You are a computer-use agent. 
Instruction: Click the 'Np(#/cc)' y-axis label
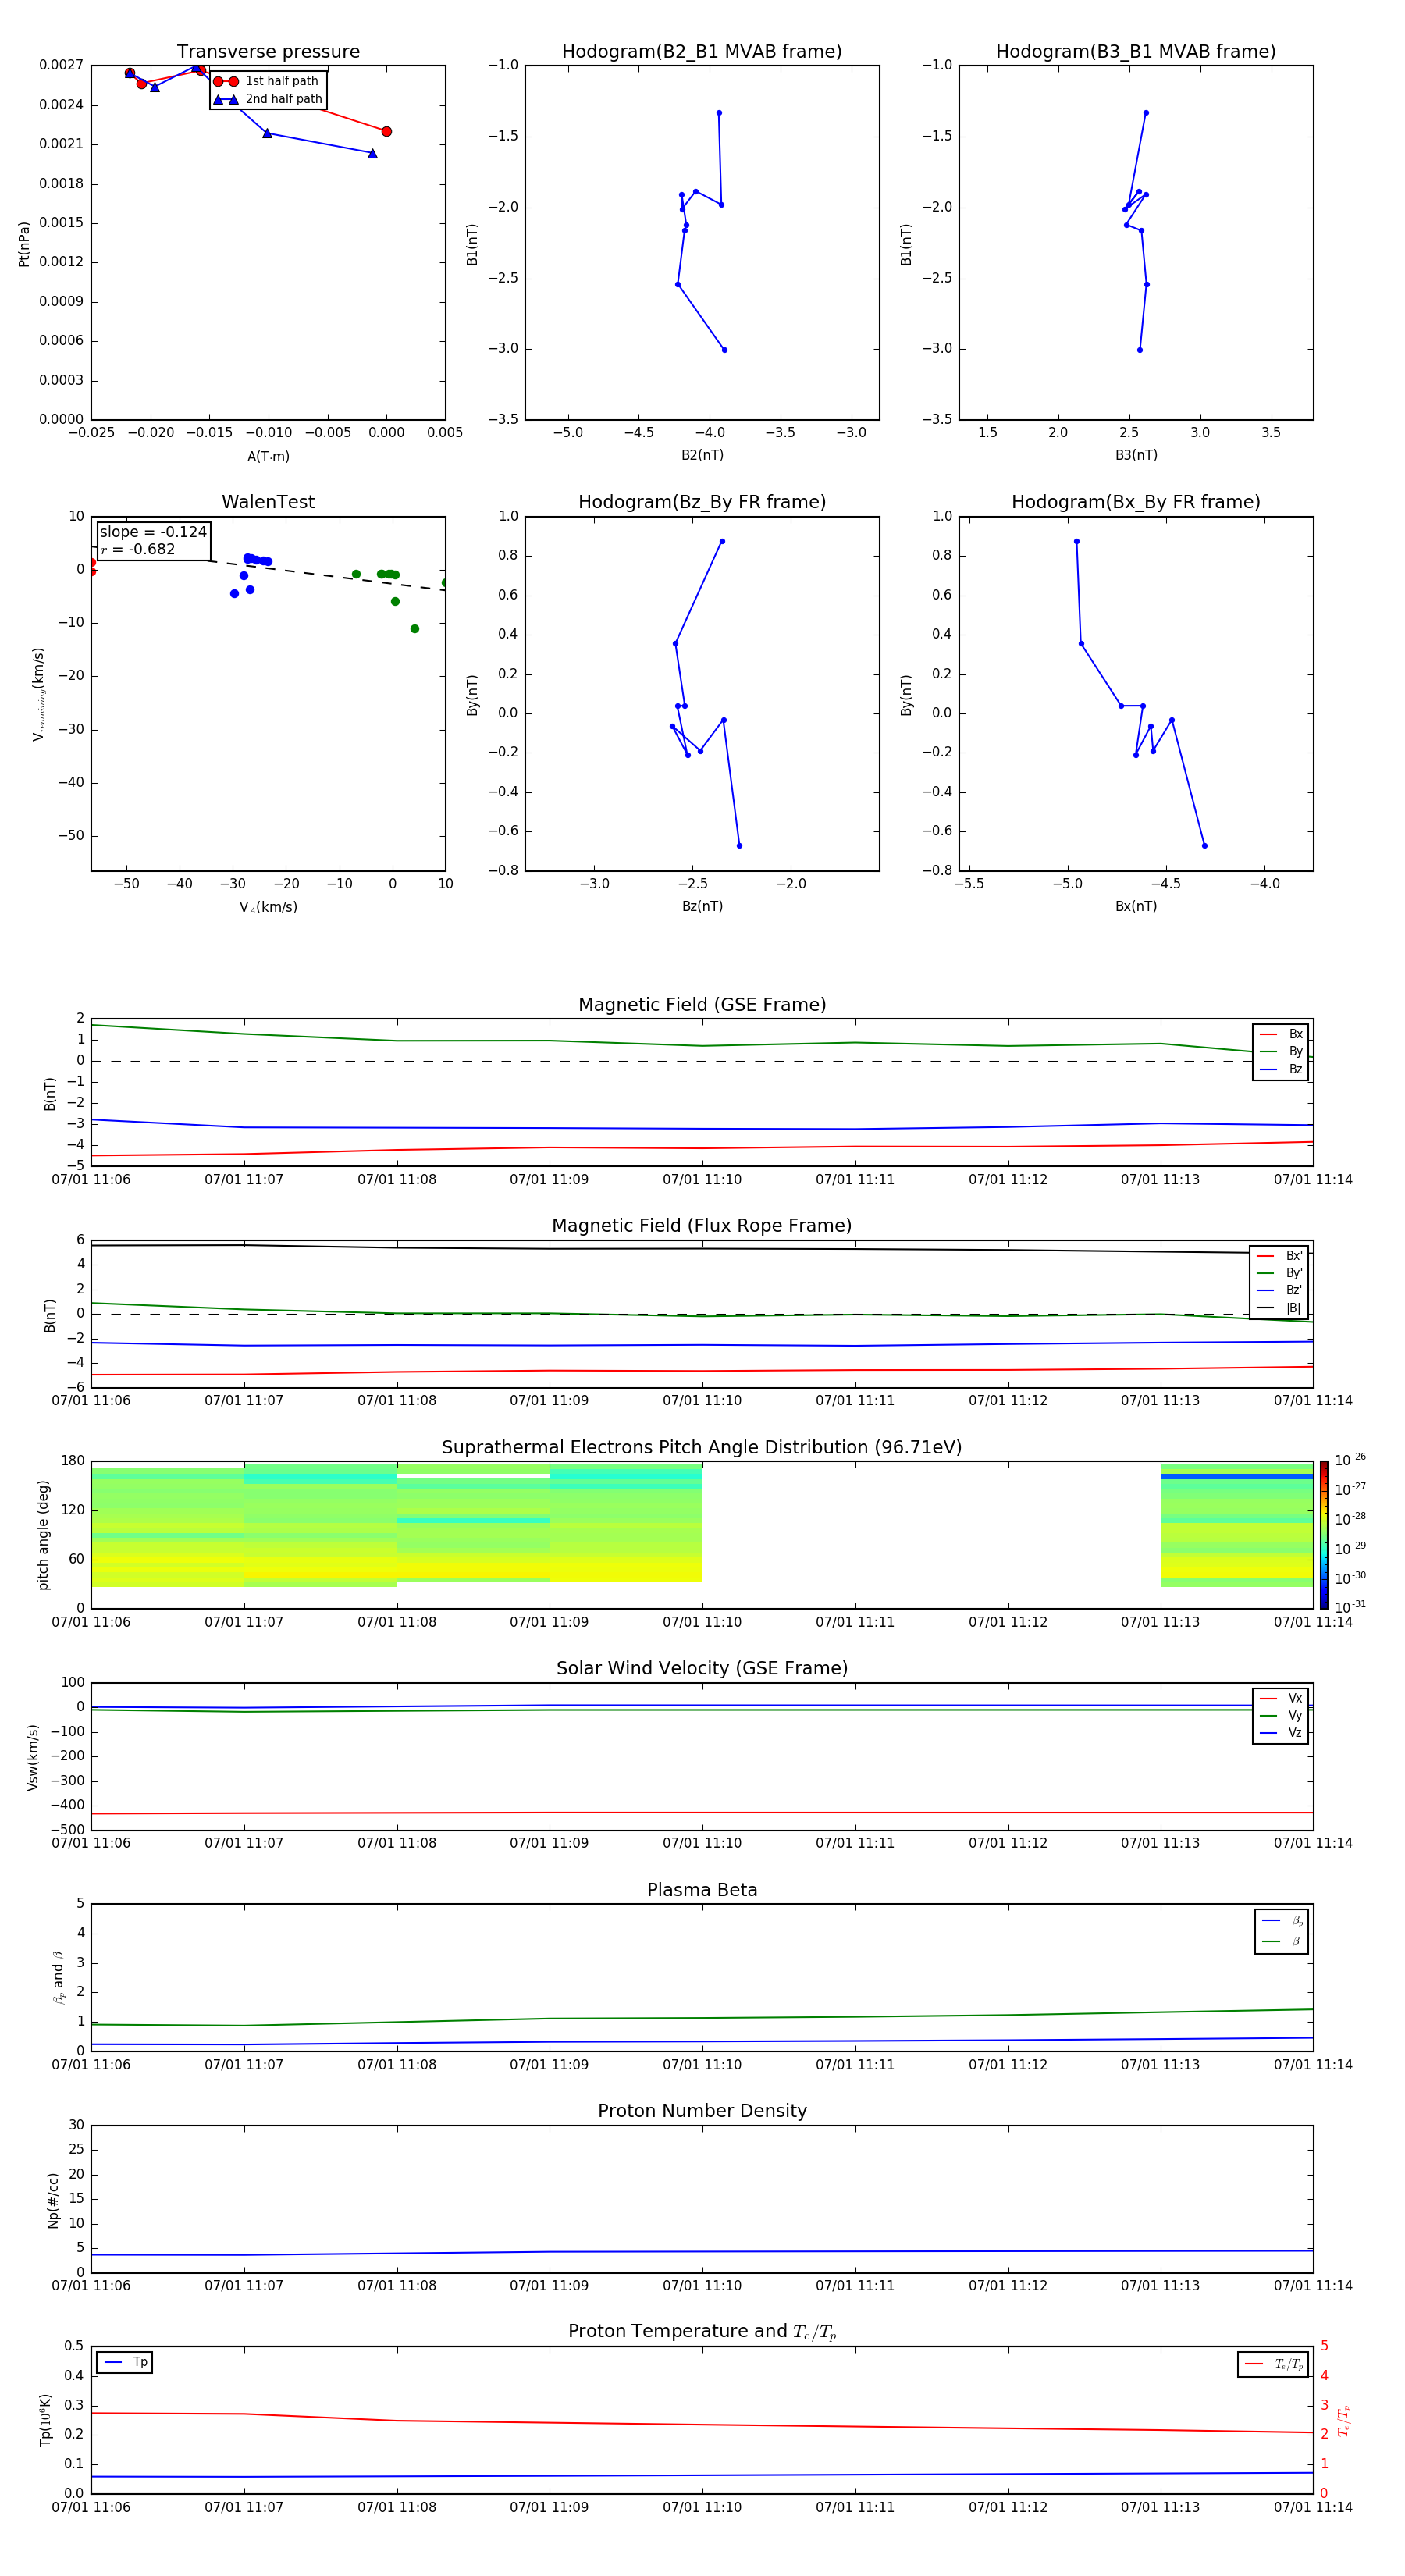coord(53,2200)
